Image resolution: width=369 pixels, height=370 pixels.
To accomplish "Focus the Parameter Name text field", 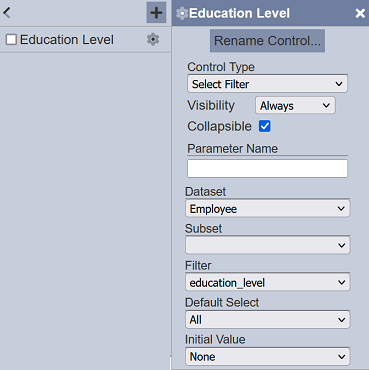I will tap(267, 168).
